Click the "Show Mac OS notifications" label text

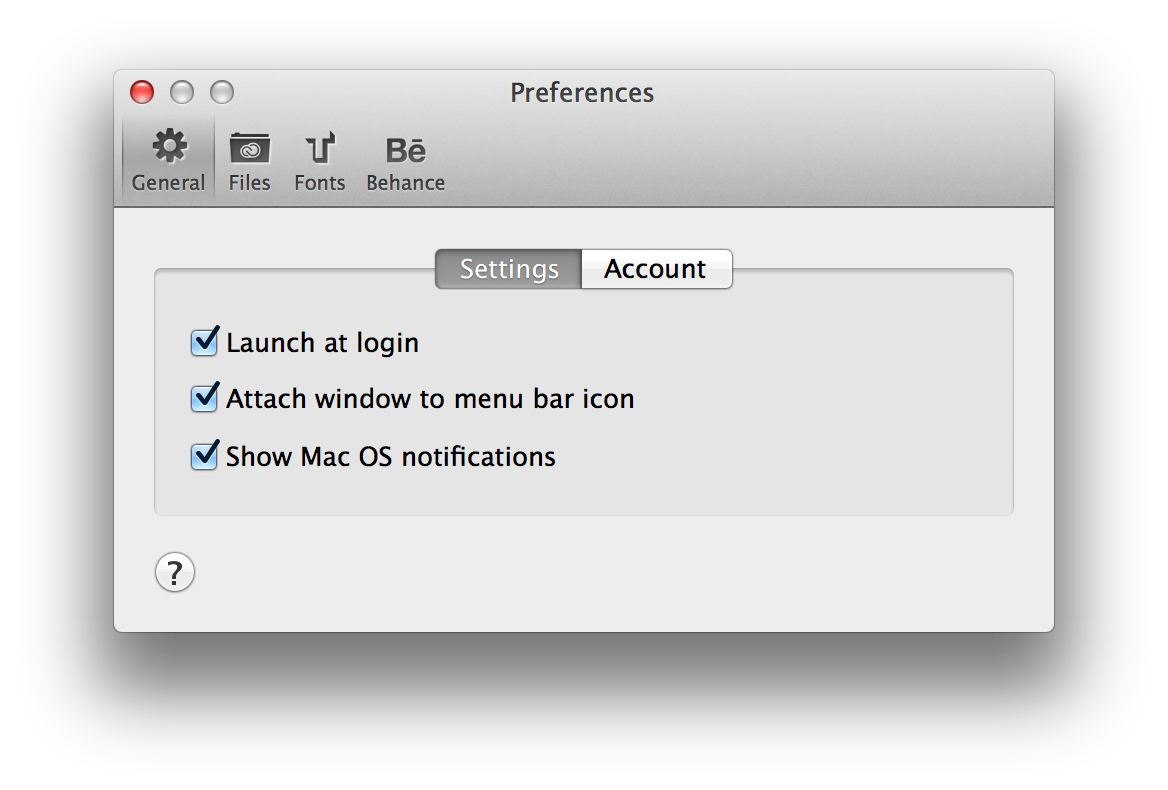tap(391, 456)
